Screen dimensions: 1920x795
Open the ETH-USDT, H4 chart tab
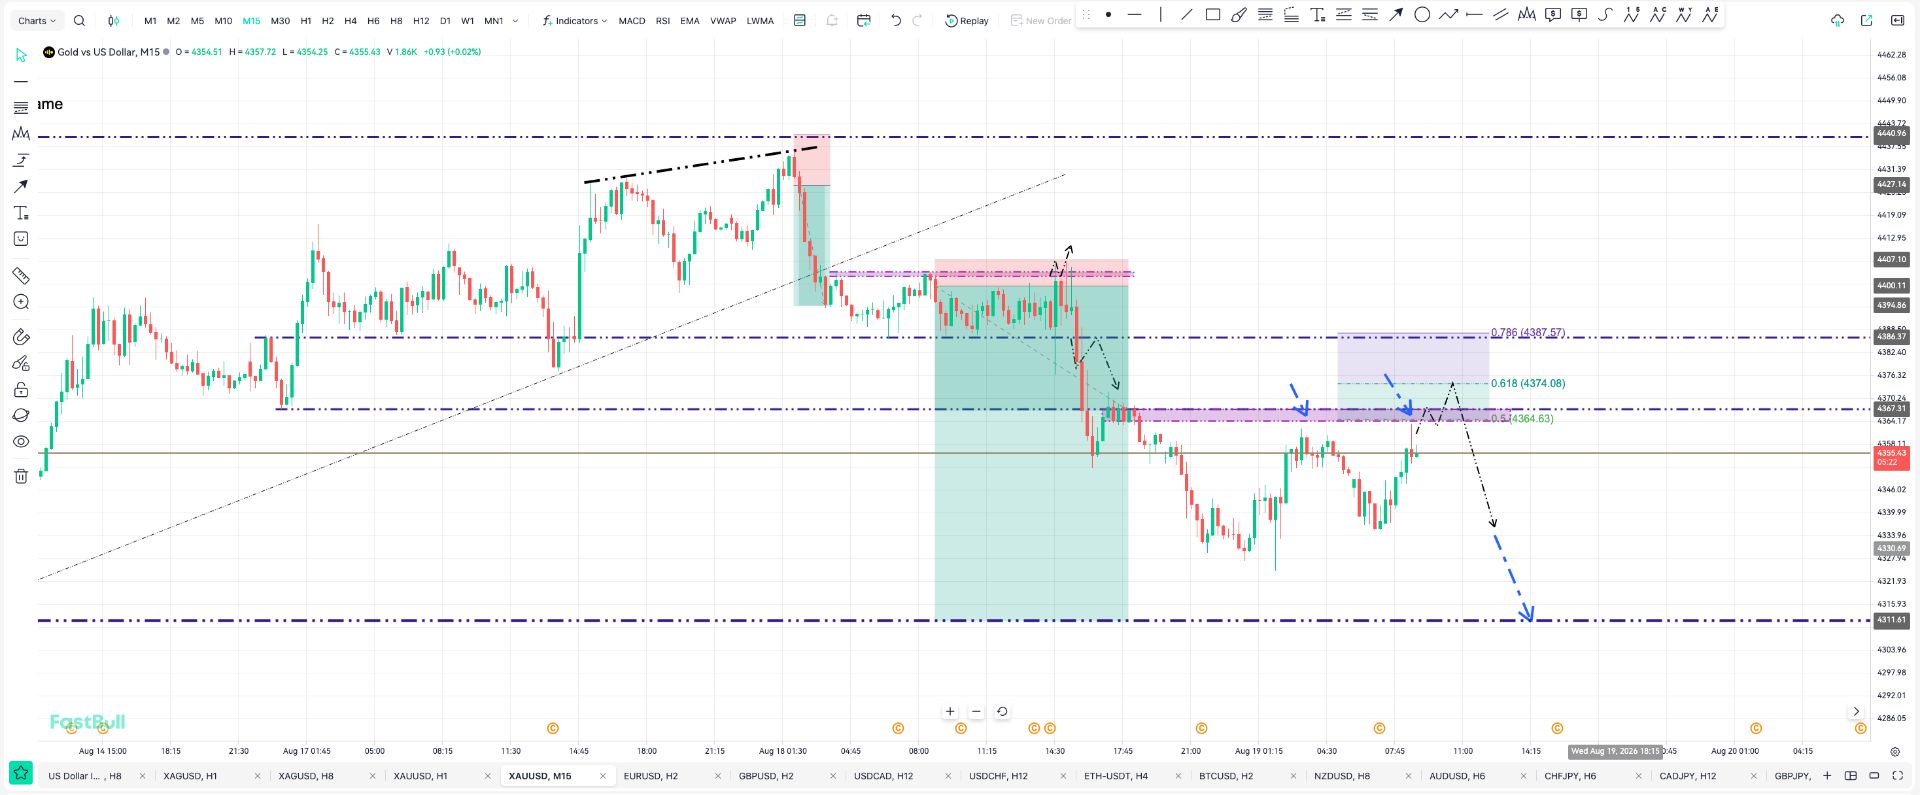1116,776
